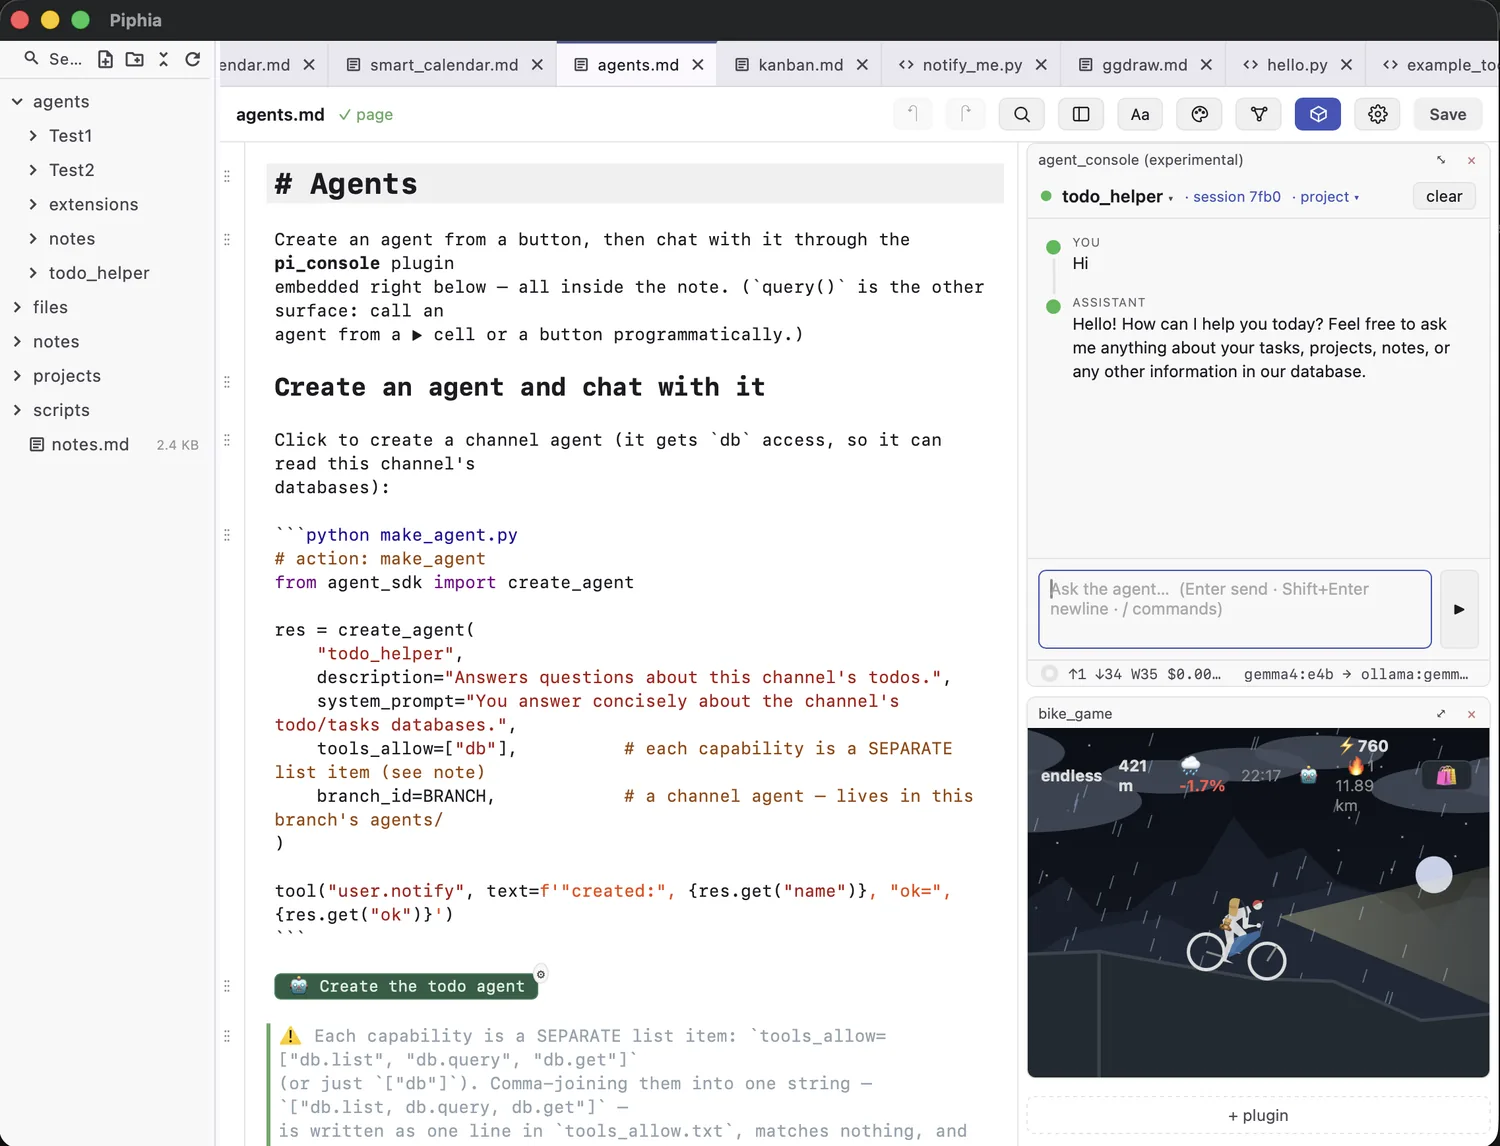Screen dimensions: 1500x1146
Task: Toggle the plugins cube button
Action: (1318, 114)
